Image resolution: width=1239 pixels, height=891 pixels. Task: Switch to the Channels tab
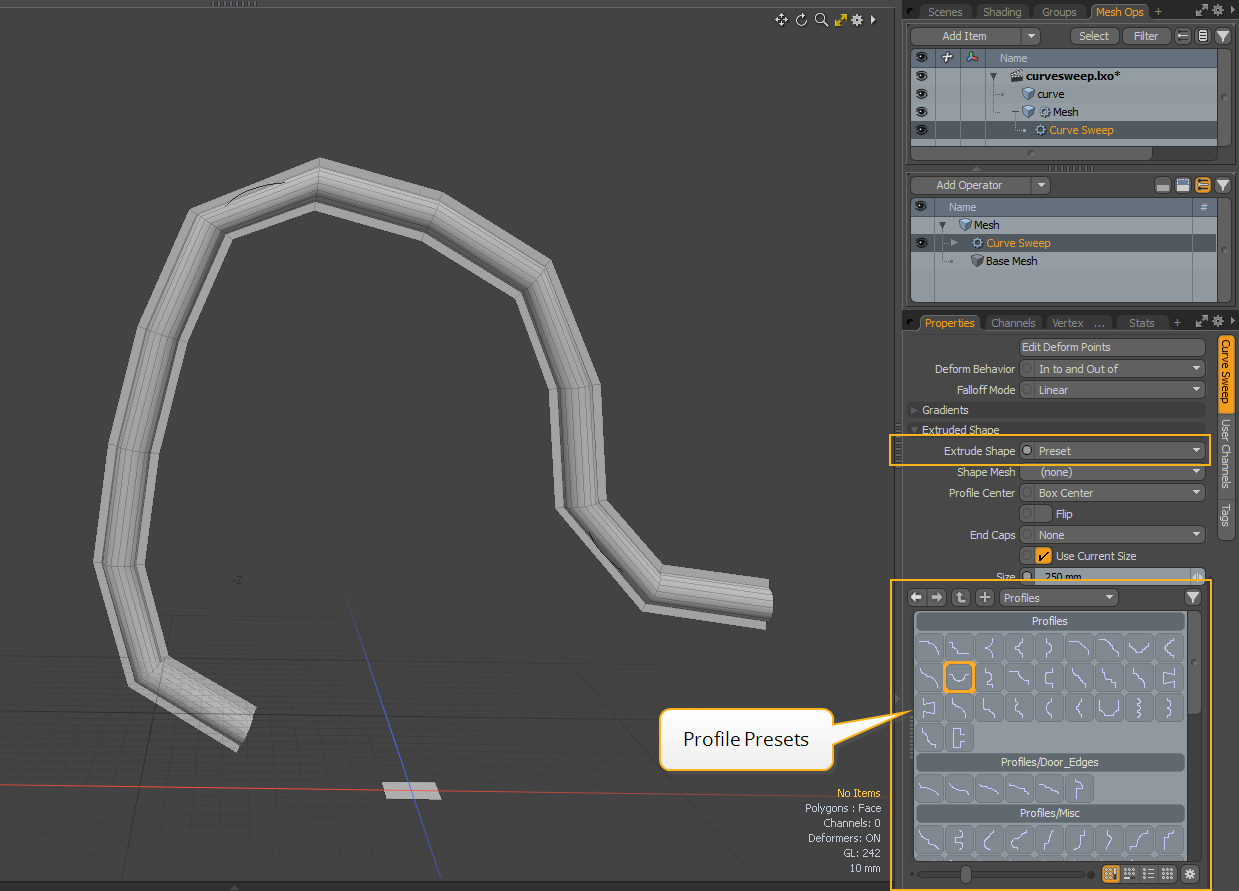click(1013, 323)
